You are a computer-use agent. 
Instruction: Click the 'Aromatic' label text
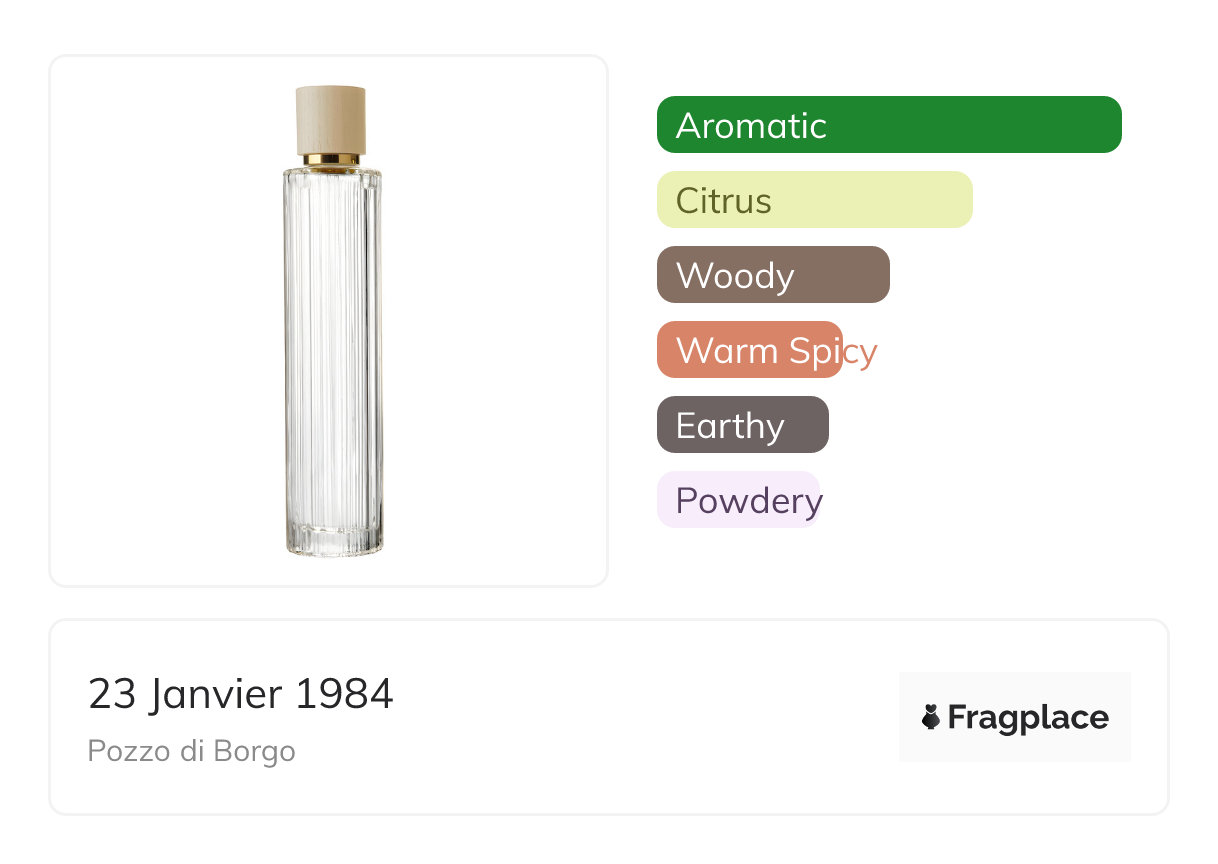tap(751, 126)
